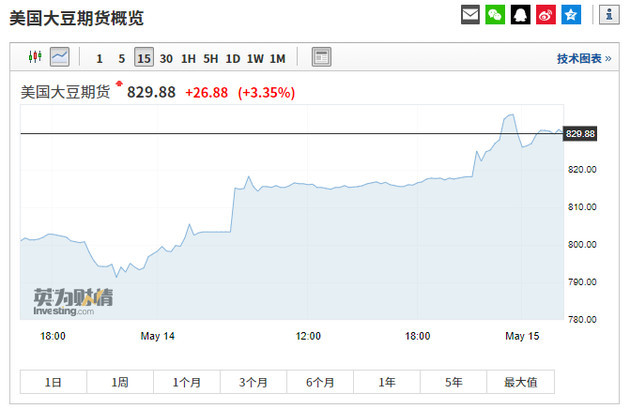Select the 3个月 time range tab
The height and width of the screenshot is (409, 630).
tap(253, 382)
